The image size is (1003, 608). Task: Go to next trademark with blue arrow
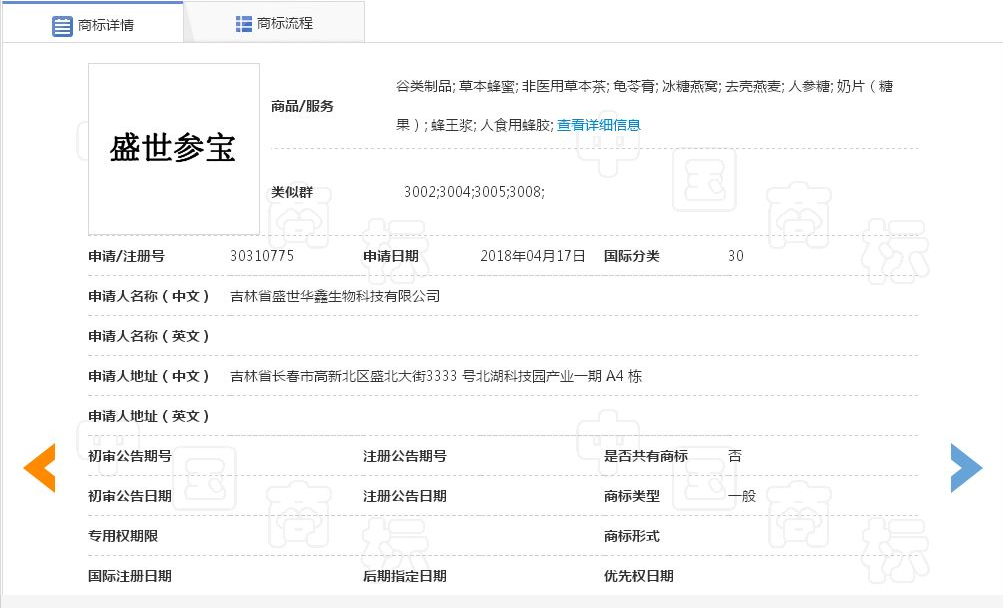[965, 467]
